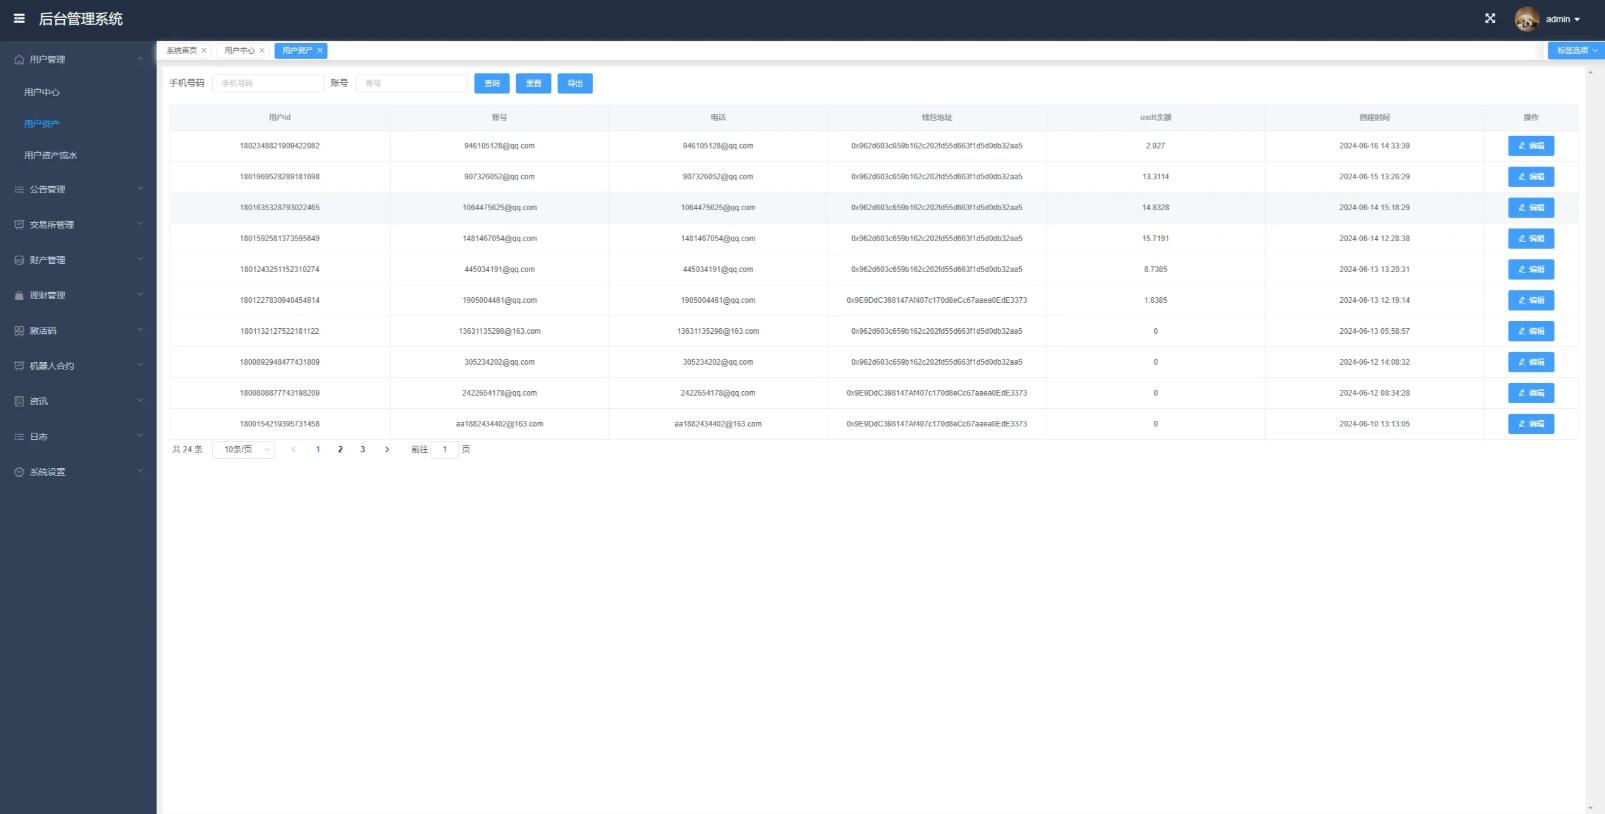This screenshot has height=814, width=1605.
Task: Click the 激活码 grid icon in sidebar
Action: pos(19,331)
